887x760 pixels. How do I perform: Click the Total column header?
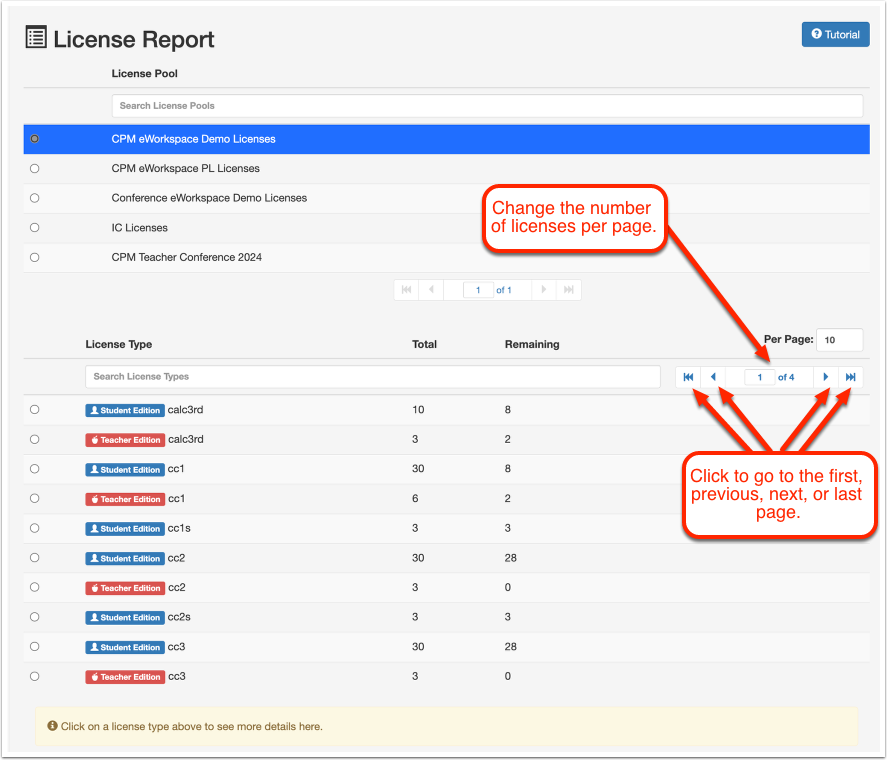click(424, 344)
